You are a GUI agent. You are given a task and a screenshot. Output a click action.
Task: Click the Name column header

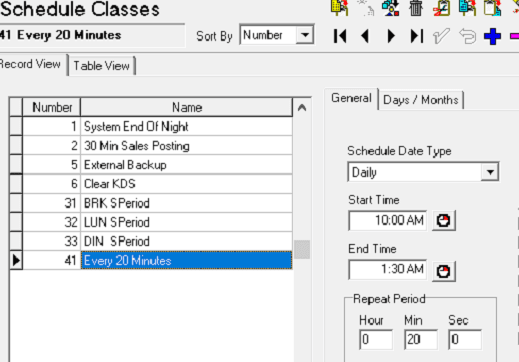tap(187, 107)
